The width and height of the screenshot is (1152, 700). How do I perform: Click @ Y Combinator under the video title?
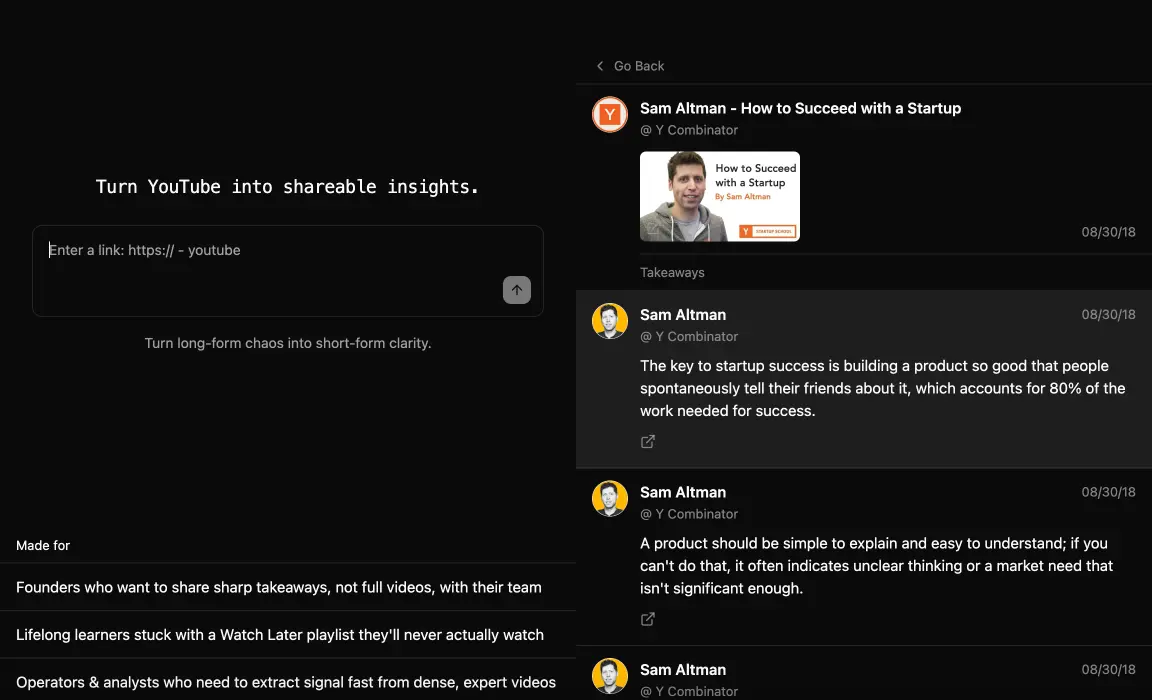(688, 130)
